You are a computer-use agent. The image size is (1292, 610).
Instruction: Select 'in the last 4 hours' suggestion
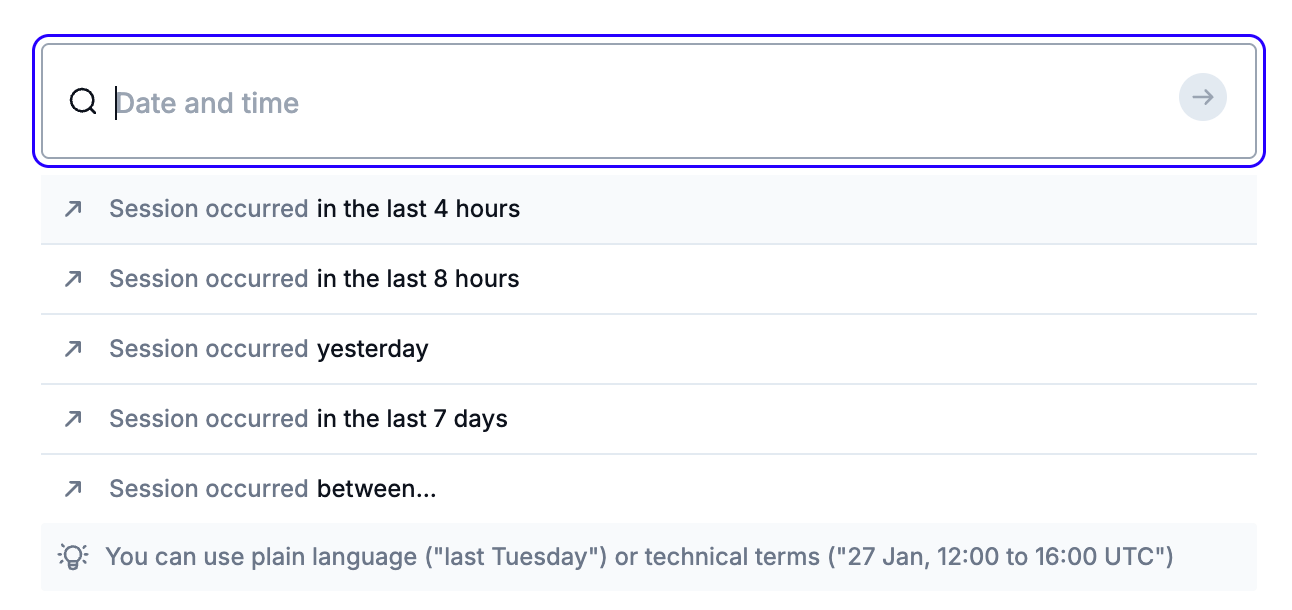click(x=418, y=209)
